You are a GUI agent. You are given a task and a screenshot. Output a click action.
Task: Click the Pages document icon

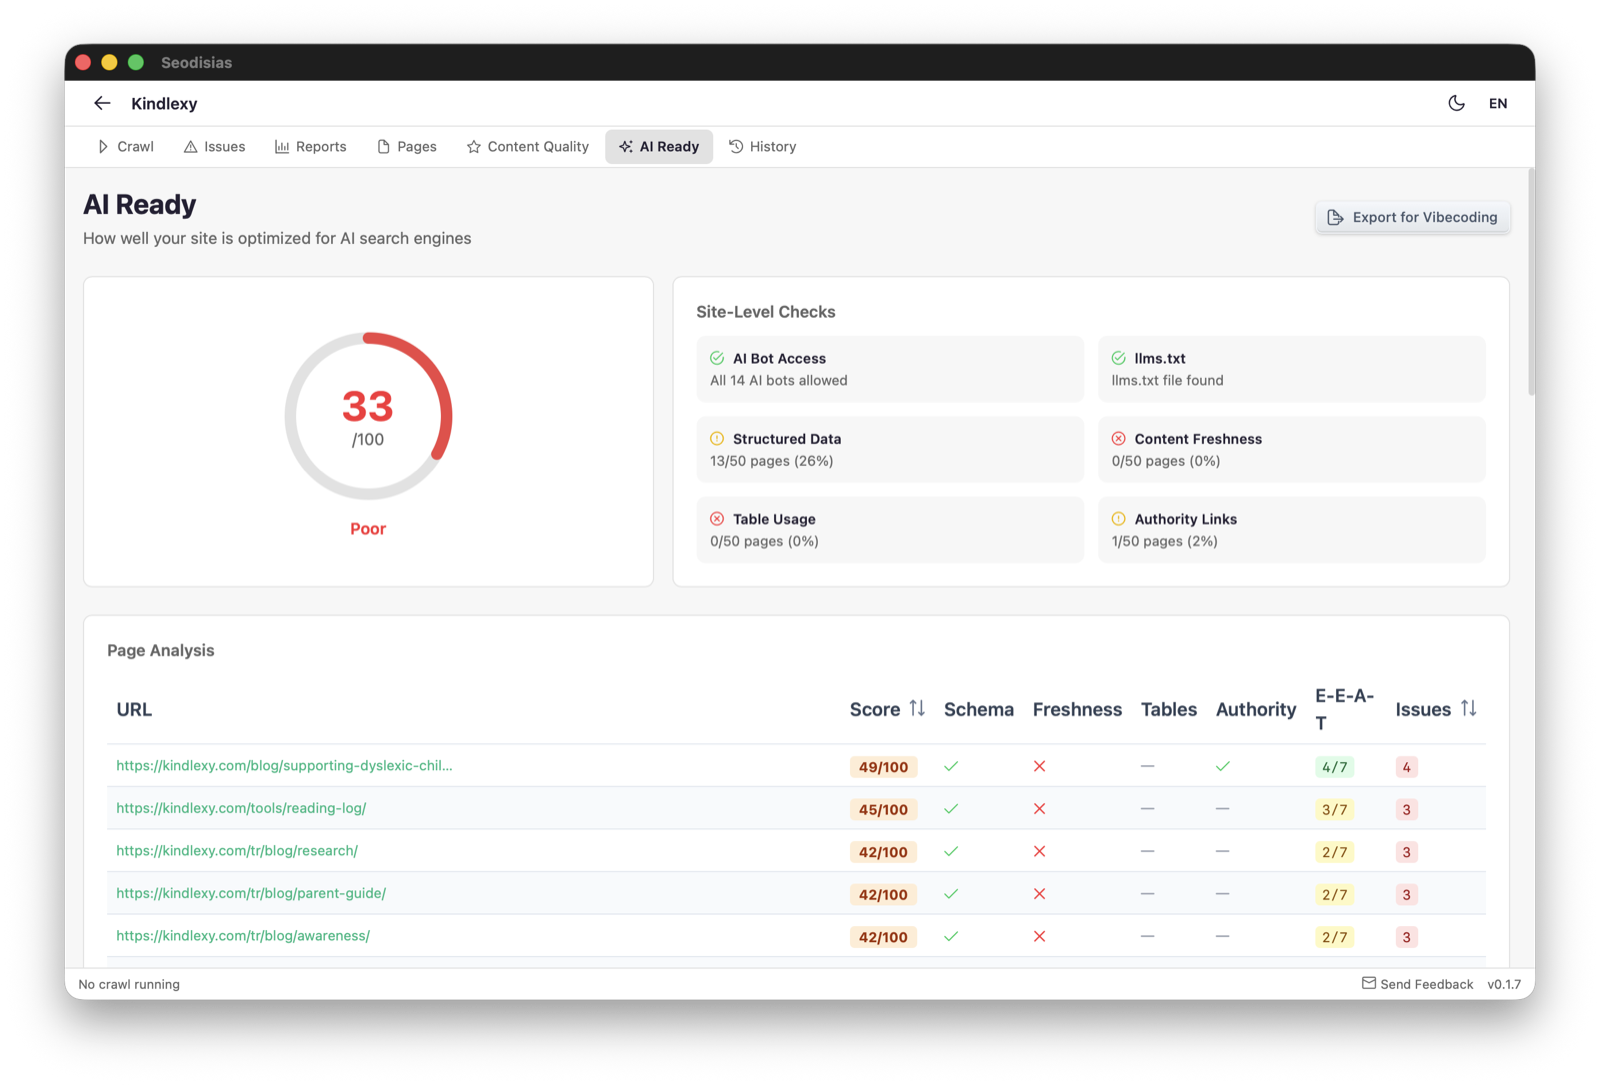(383, 147)
